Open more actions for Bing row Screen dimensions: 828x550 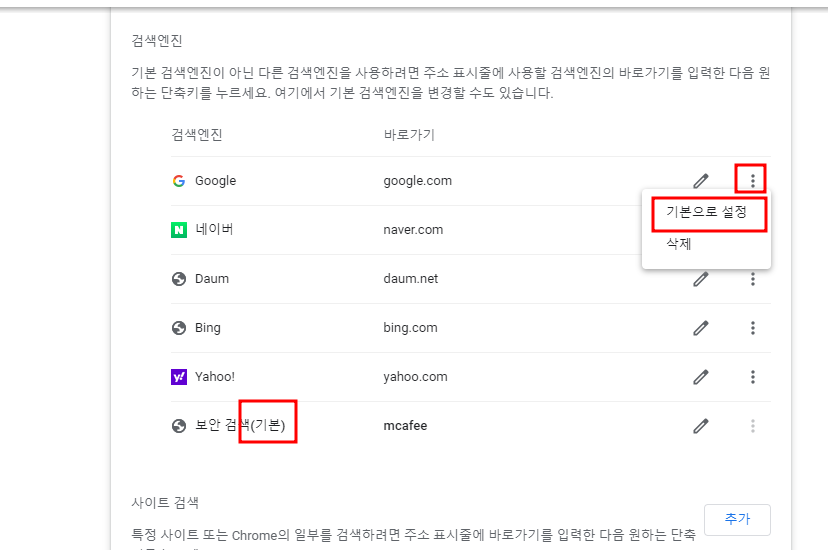pos(752,328)
